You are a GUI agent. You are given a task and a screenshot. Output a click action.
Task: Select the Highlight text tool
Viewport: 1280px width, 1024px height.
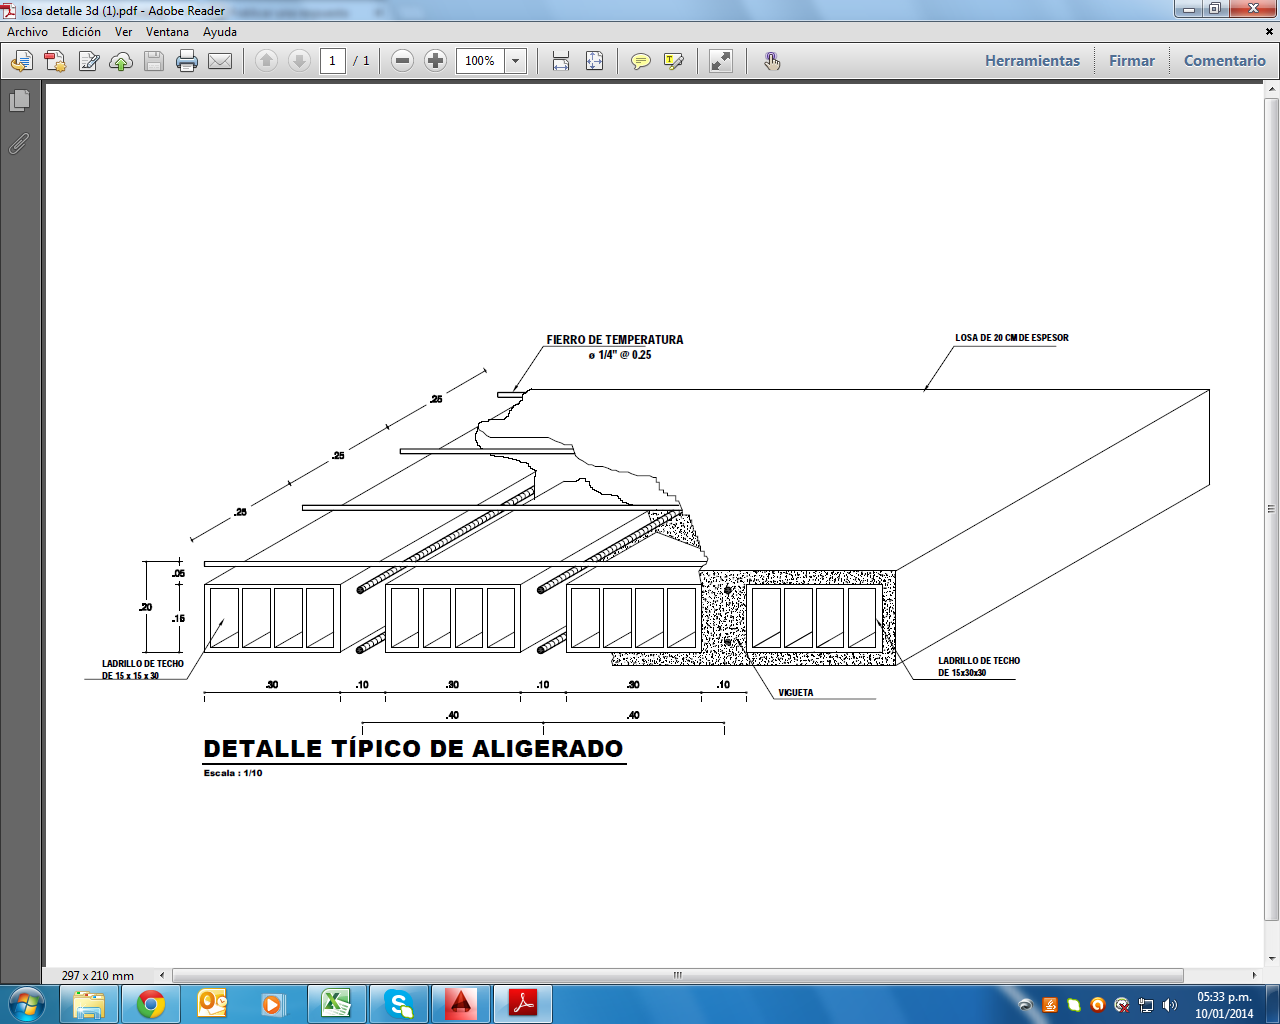(x=674, y=61)
